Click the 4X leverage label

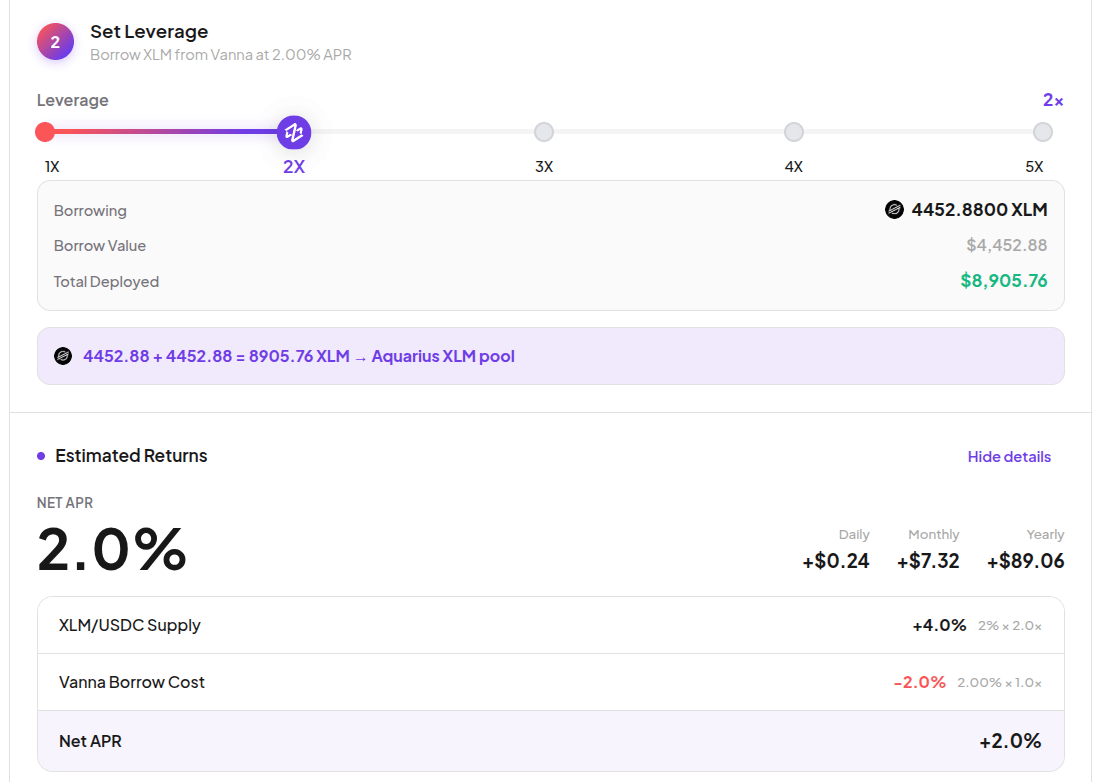pyautogui.click(x=793, y=167)
